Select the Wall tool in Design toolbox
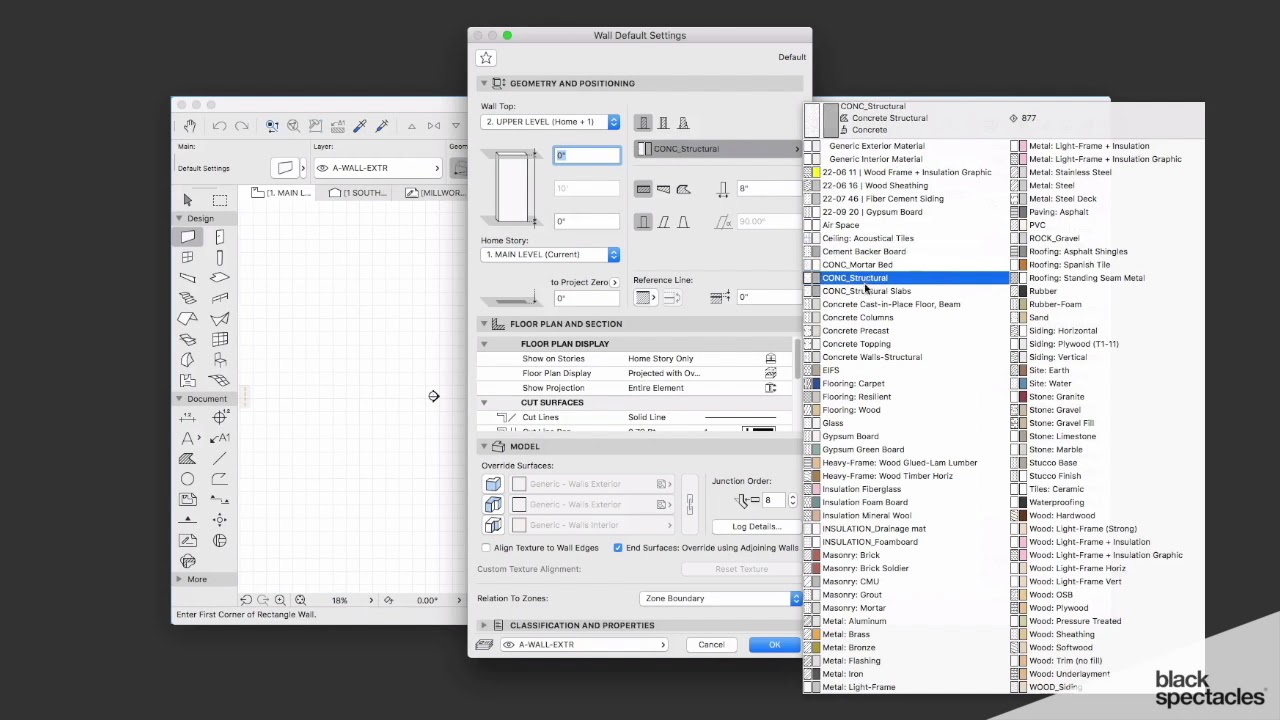Image resolution: width=1280 pixels, height=720 pixels. [188, 237]
